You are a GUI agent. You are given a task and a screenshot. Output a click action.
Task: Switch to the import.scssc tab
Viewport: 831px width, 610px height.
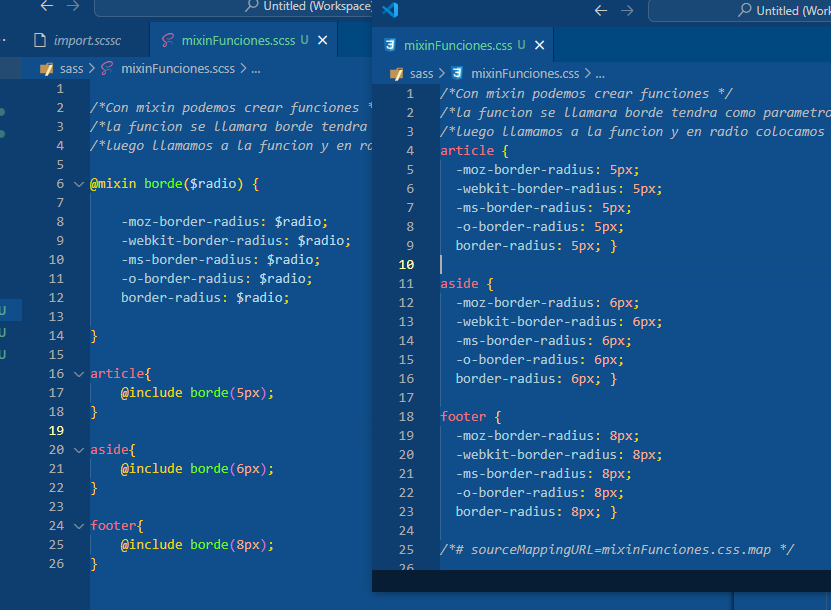click(x=90, y=40)
